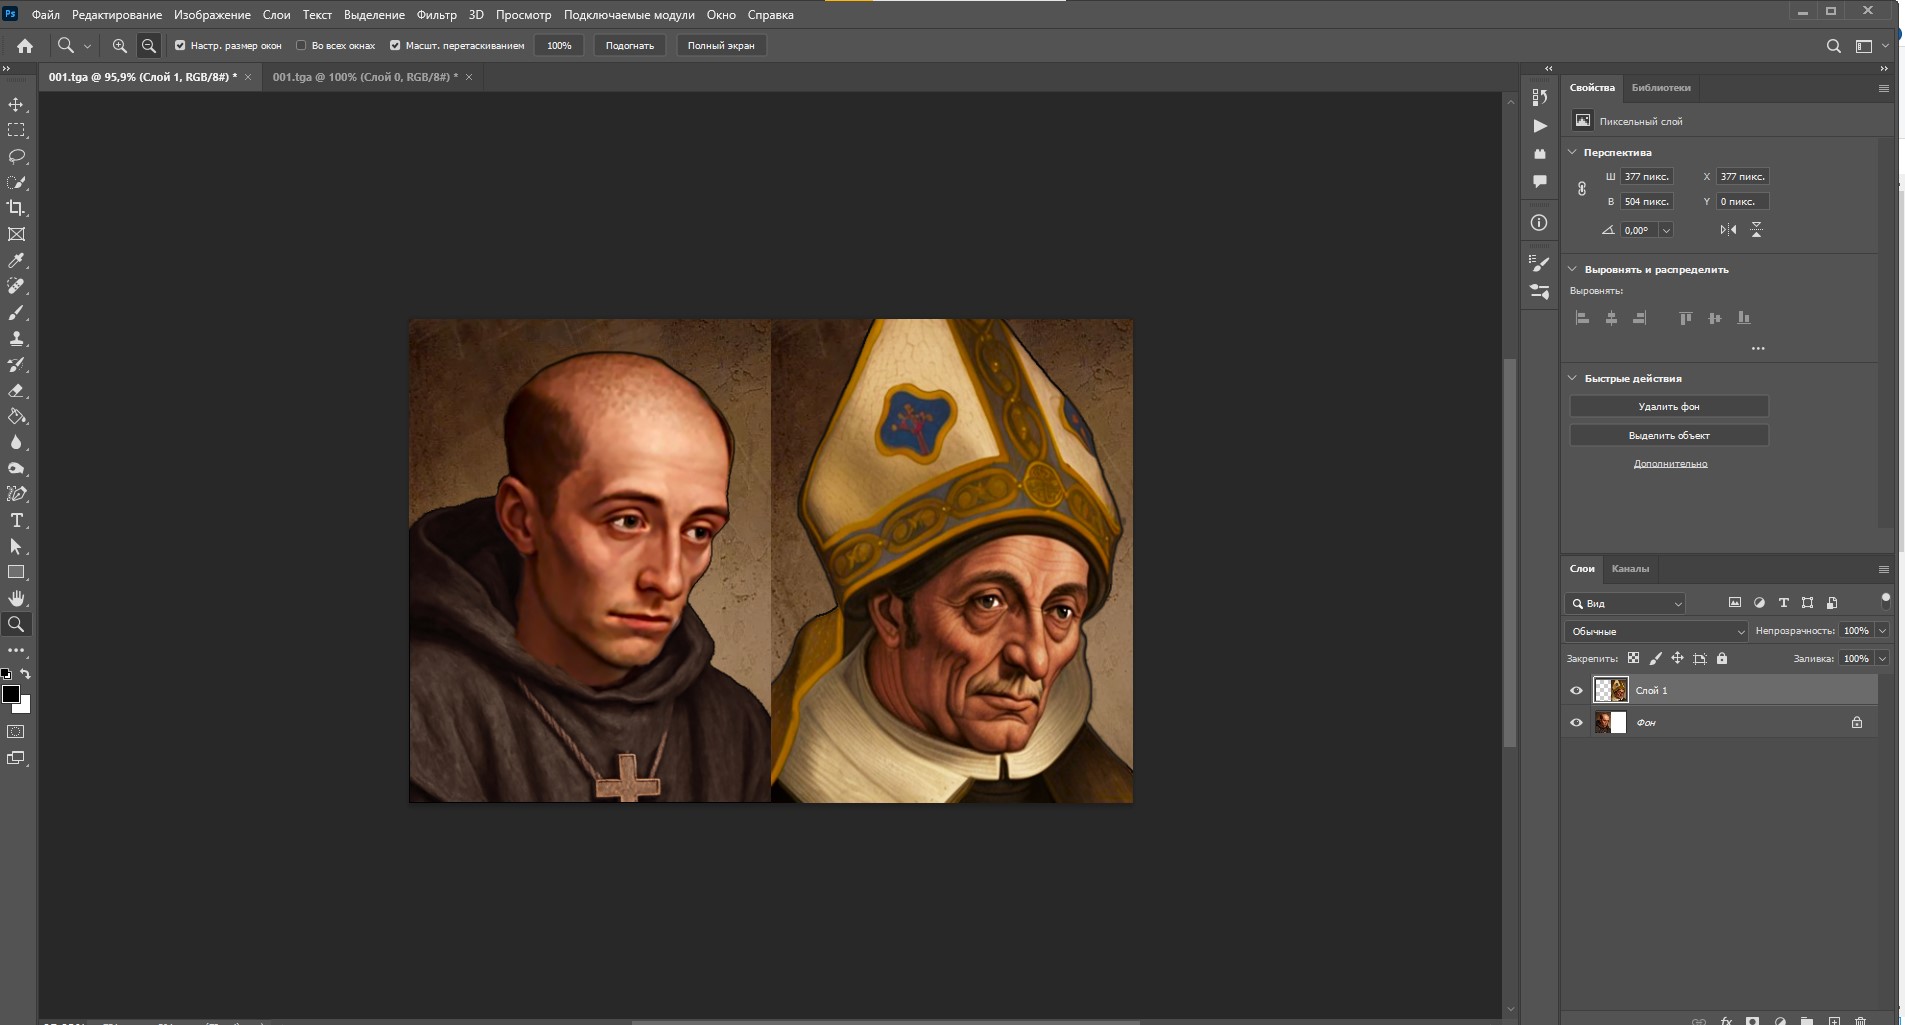
Task: Select the Brush tool
Action: pos(16,313)
